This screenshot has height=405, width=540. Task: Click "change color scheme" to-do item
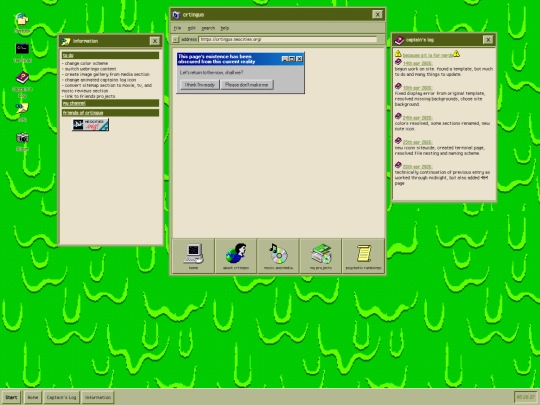tap(85, 63)
